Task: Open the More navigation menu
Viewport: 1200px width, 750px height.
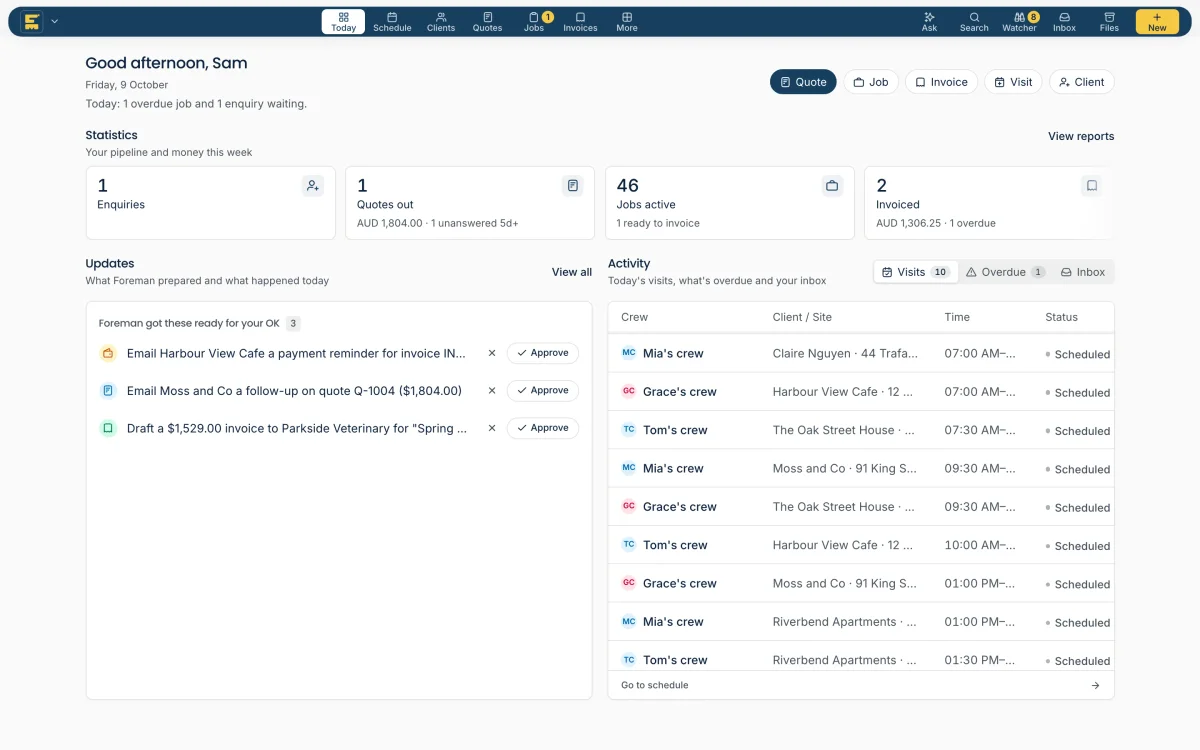Action: click(x=627, y=21)
